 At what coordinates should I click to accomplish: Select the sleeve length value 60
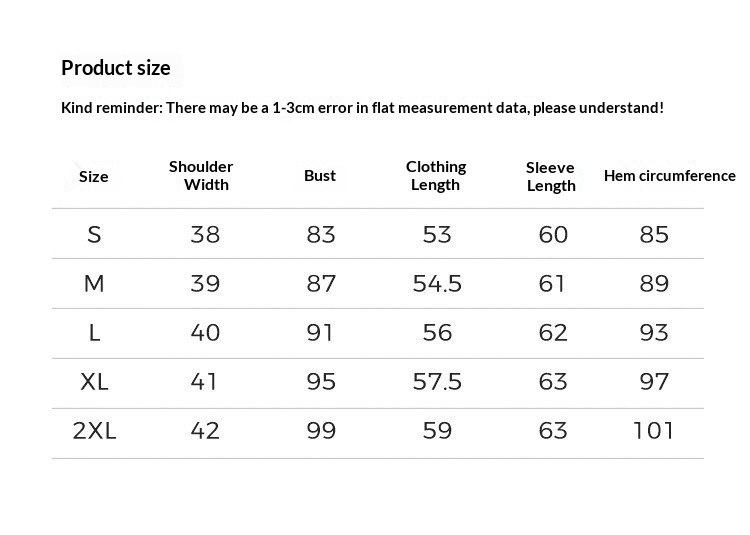click(x=553, y=235)
